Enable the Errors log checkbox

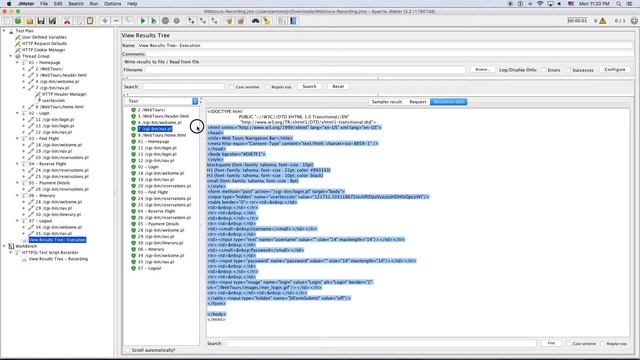pos(544,70)
